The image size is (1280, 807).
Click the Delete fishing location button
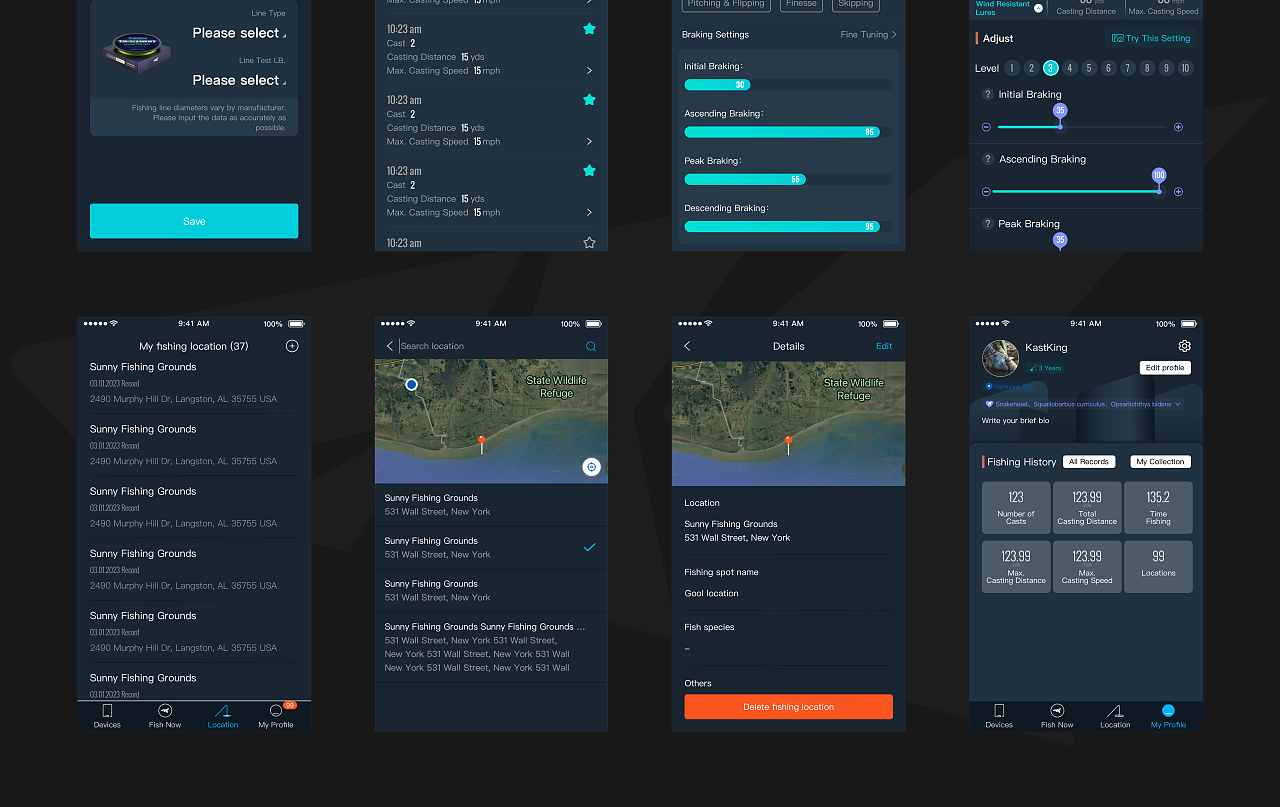pos(789,707)
